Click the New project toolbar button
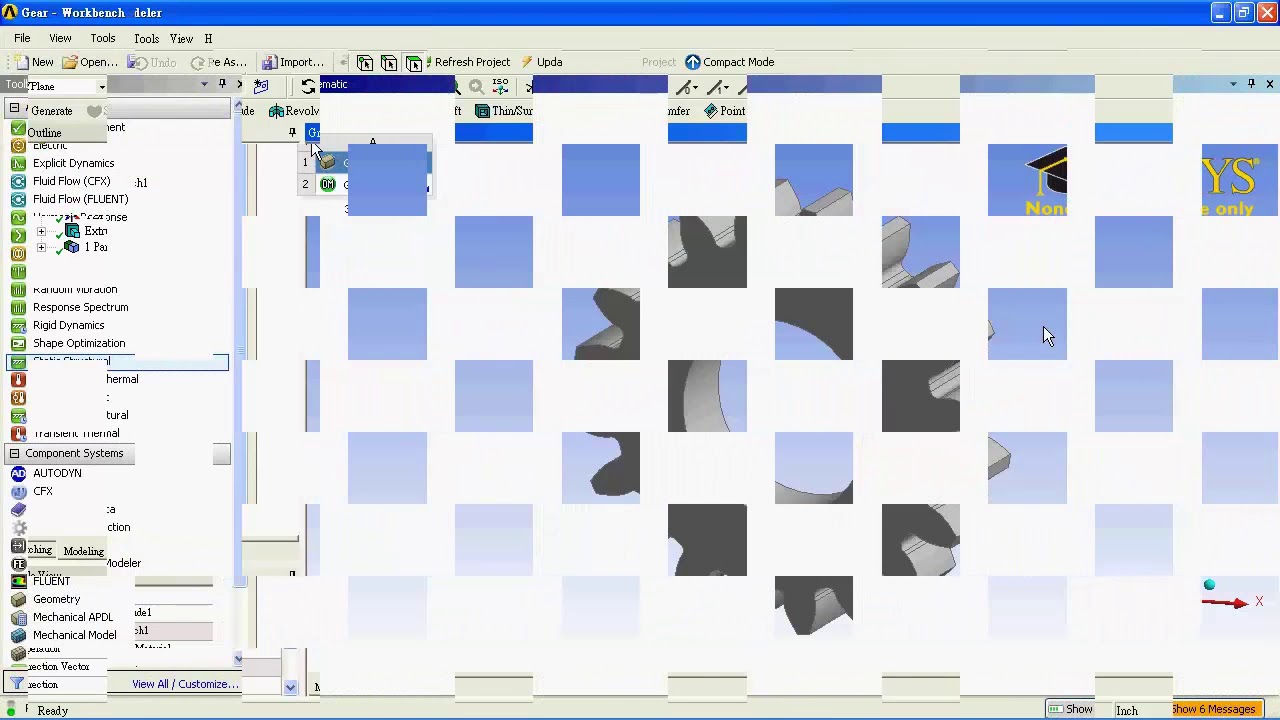1280x720 pixels. click(x=34, y=62)
